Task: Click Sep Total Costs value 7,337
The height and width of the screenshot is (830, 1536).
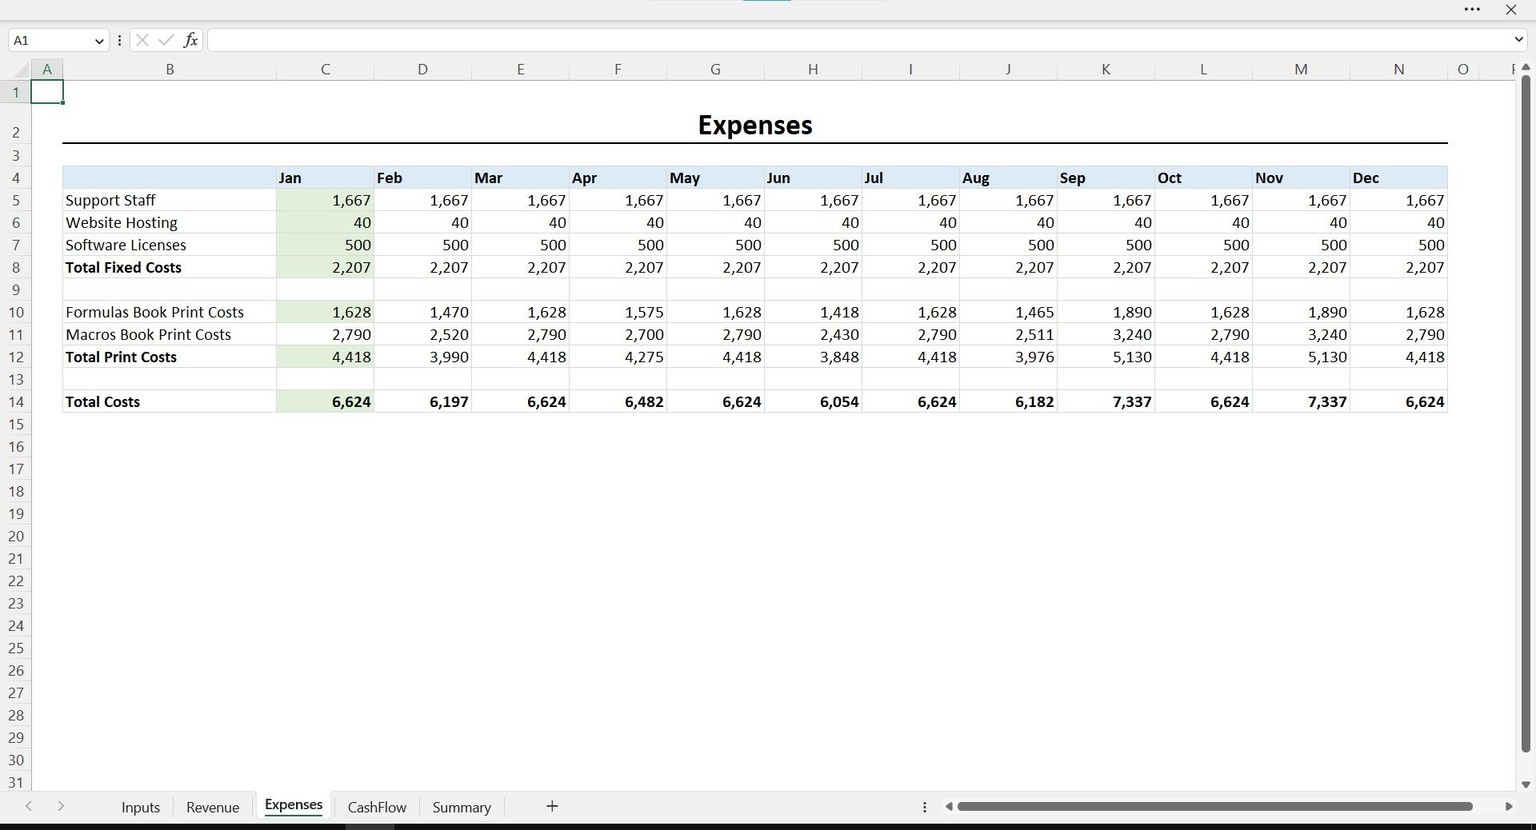Action: 1106,402
